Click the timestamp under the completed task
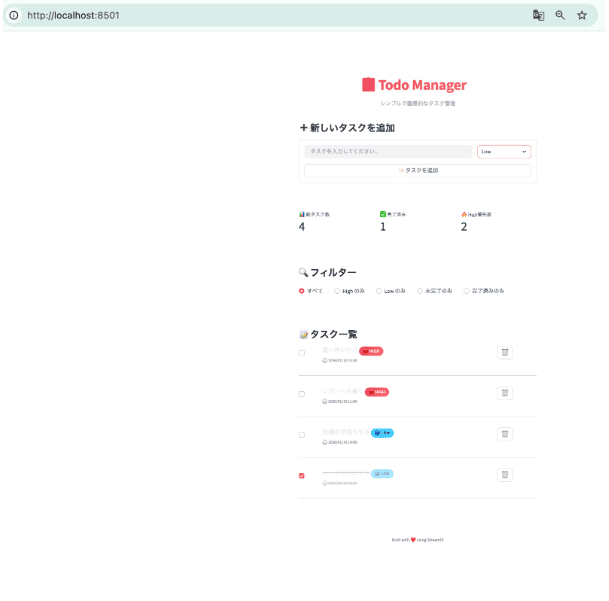 pyautogui.click(x=343, y=483)
